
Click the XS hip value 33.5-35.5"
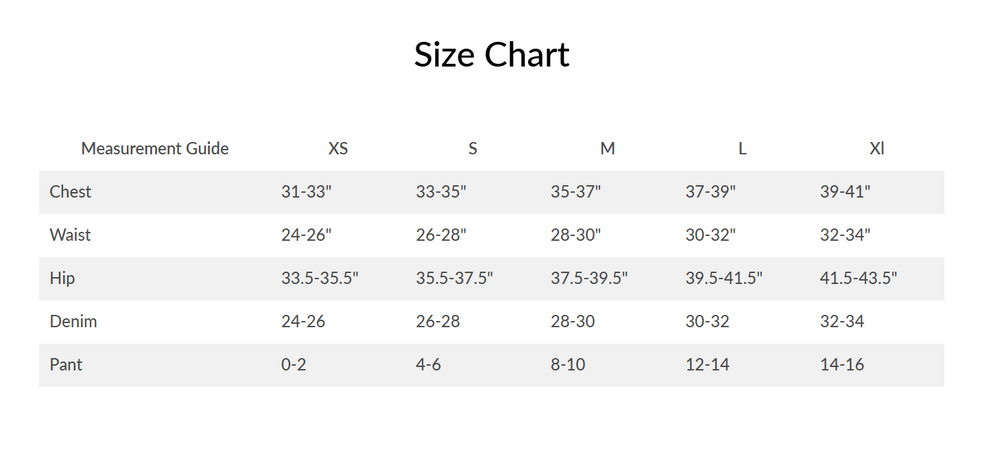(x=320, y=279)
